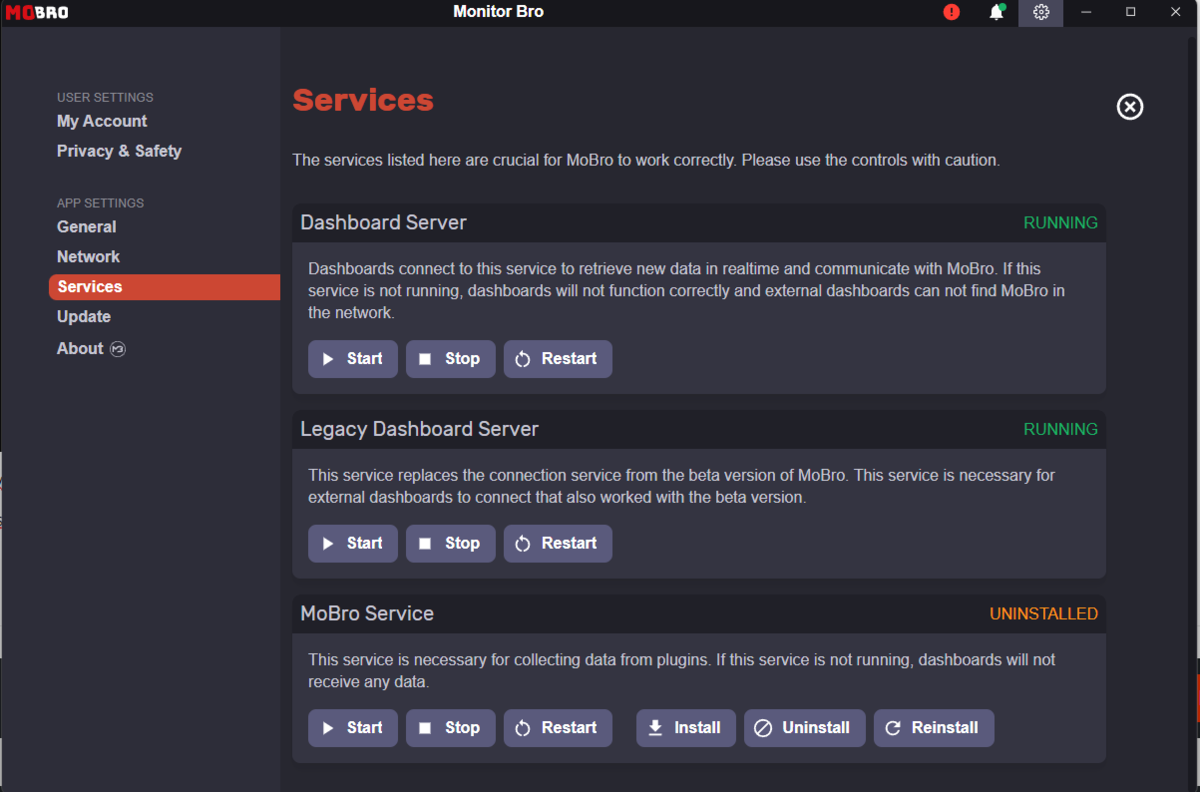
Task: Stop the Legacy Dashboard Server
Action: click(x=451, y=544)
